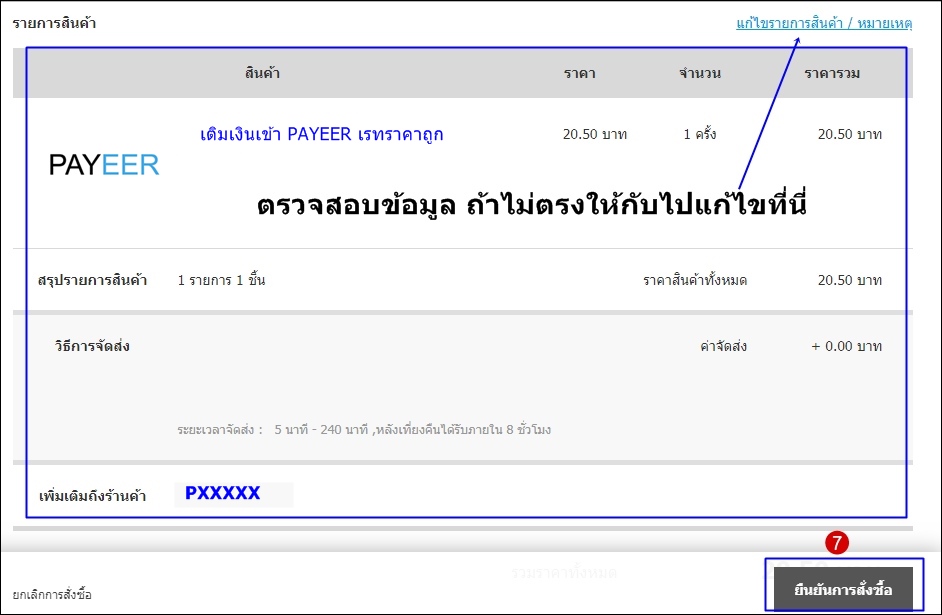Image resolution: width=942 pixels, height=615 pixels.
Task: Click the ราคารวม column header
Action: [x=832, y=73]
